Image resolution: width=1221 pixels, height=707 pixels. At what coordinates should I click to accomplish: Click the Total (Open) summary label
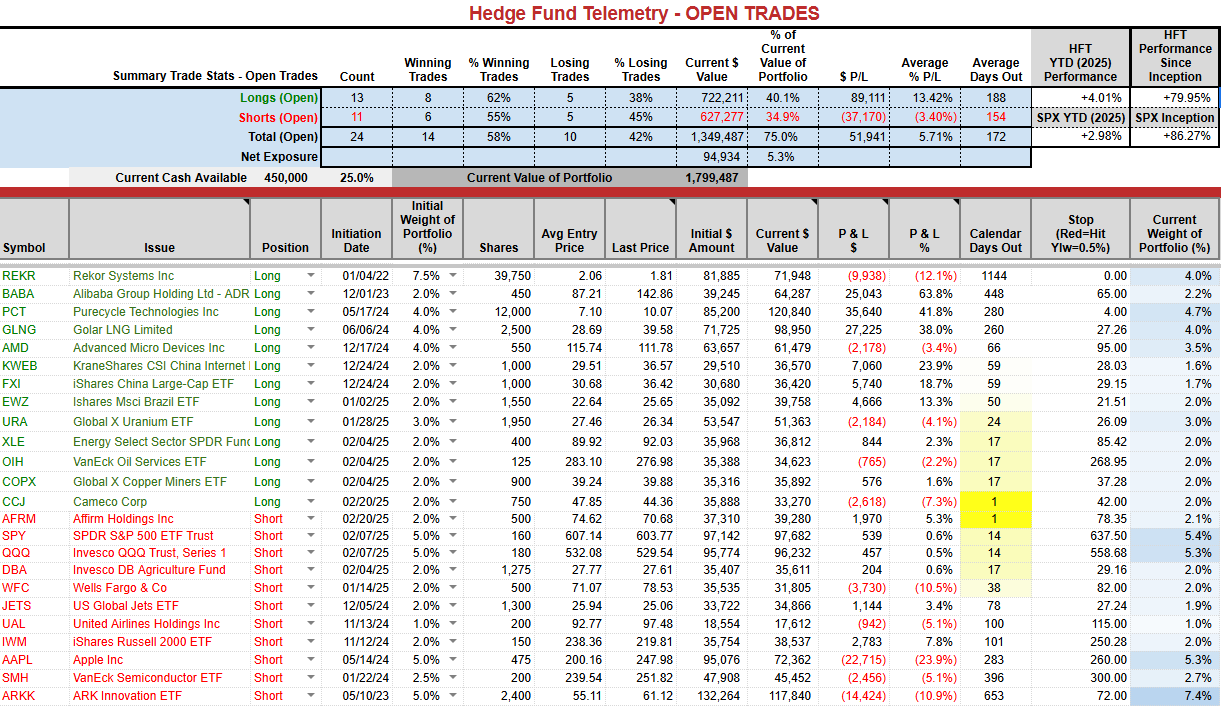[283, 137]
